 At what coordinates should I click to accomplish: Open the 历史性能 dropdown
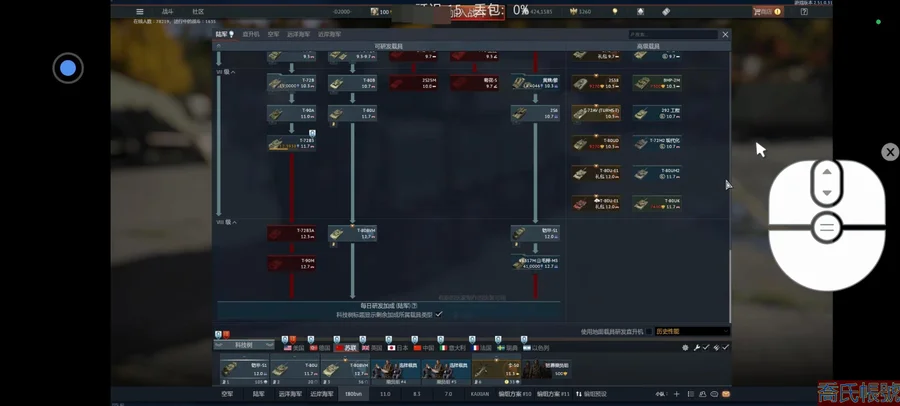[691, 332]
